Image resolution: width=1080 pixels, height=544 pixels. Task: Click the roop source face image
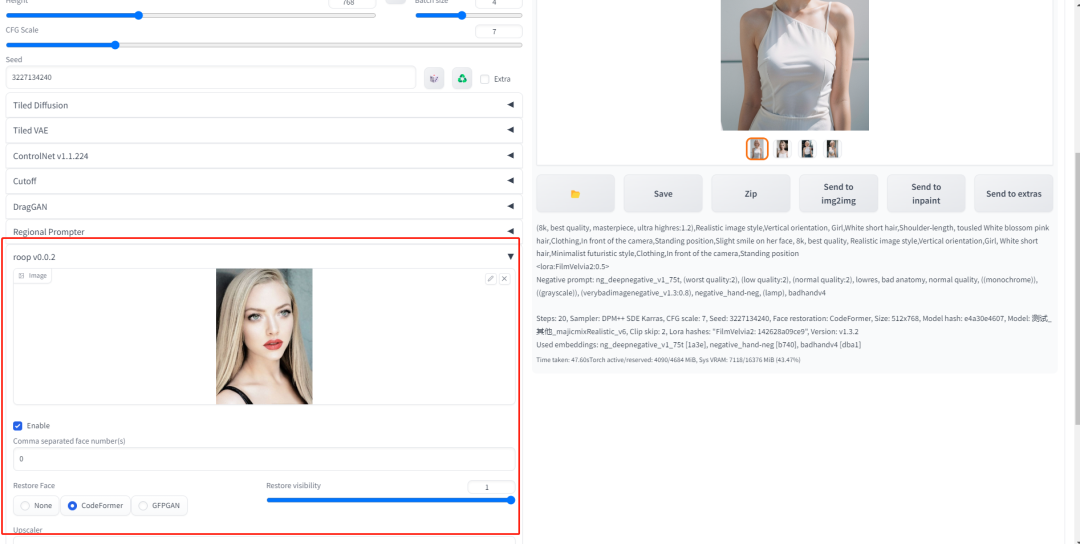(x=264, y=336)
